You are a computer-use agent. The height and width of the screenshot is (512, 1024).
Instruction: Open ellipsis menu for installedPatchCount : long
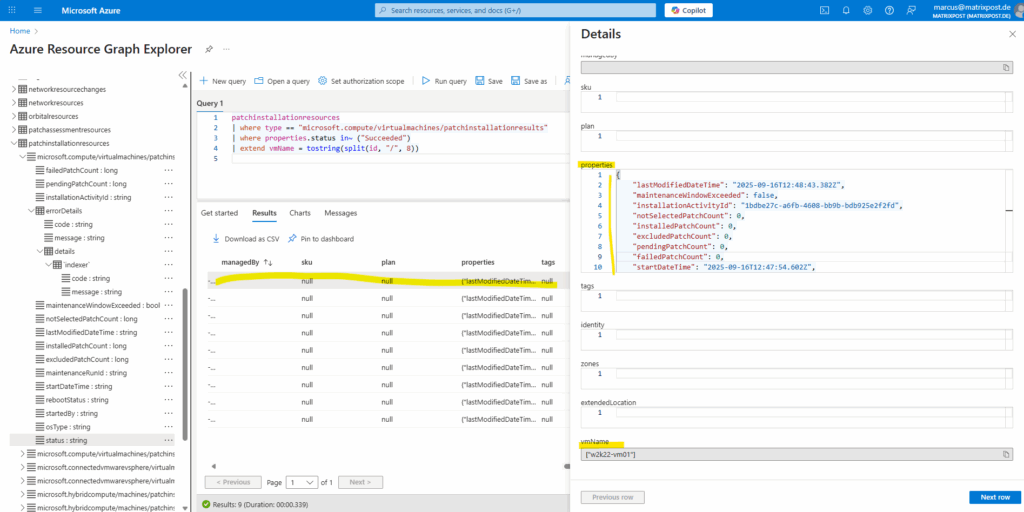169,346
